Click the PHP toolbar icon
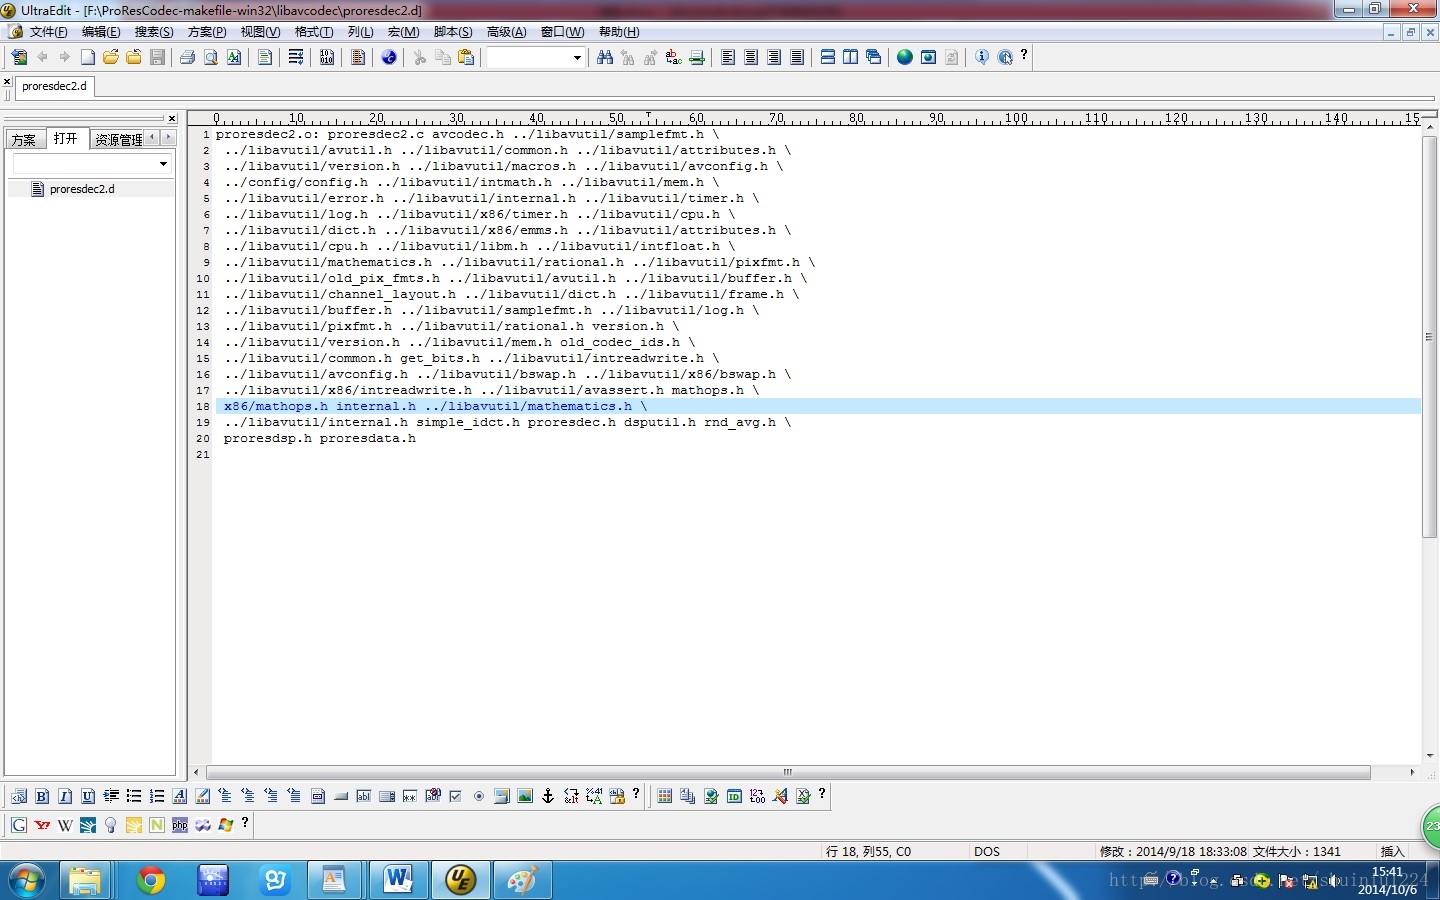Image resolution: width=1440 pixels, height=900 pixels. (x=180, y=825)
